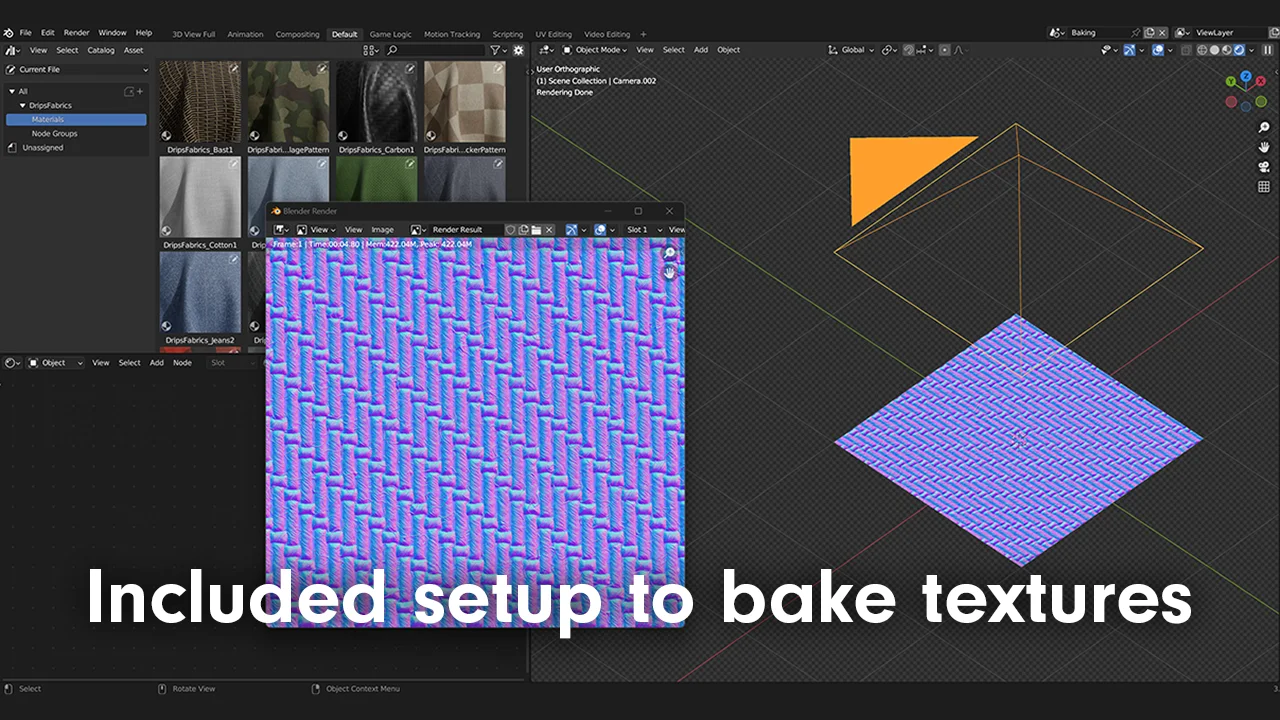Open the Current File asset library dropdown
Screen dimensions: 1280x720
point(77,69)
